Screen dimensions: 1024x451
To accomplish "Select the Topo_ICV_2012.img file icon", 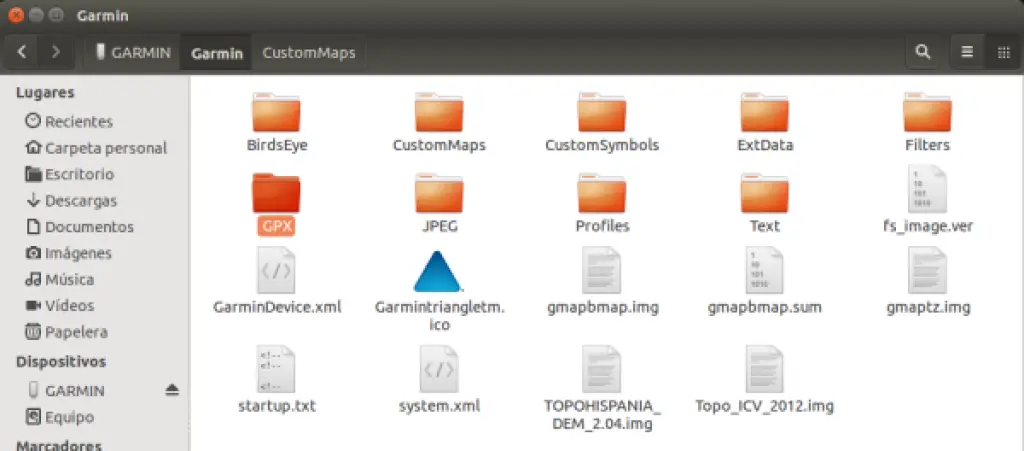I will click(764, 369).
